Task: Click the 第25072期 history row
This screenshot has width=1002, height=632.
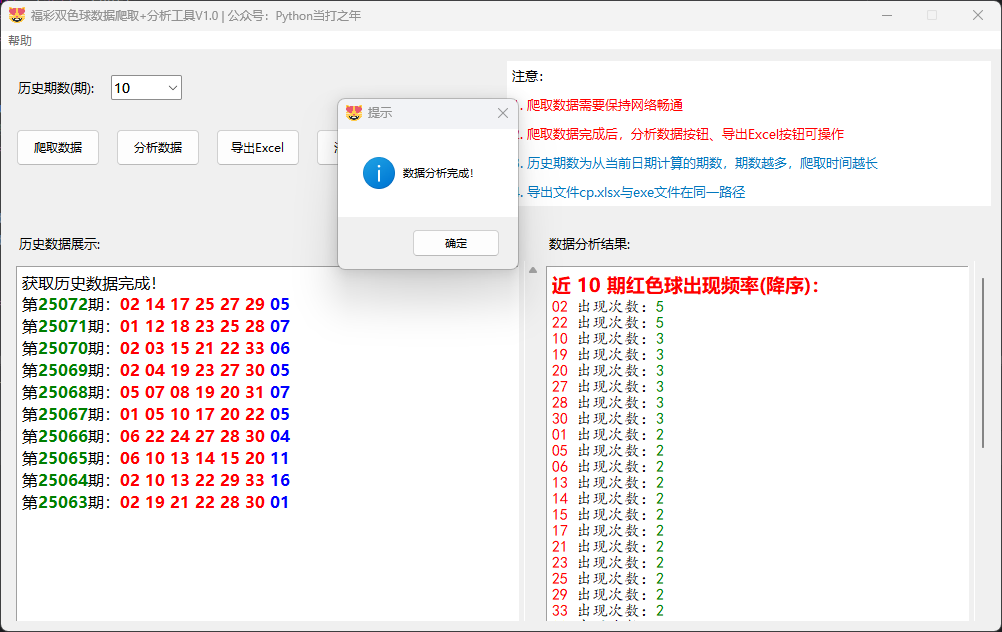Action: [x=156, y=304]
